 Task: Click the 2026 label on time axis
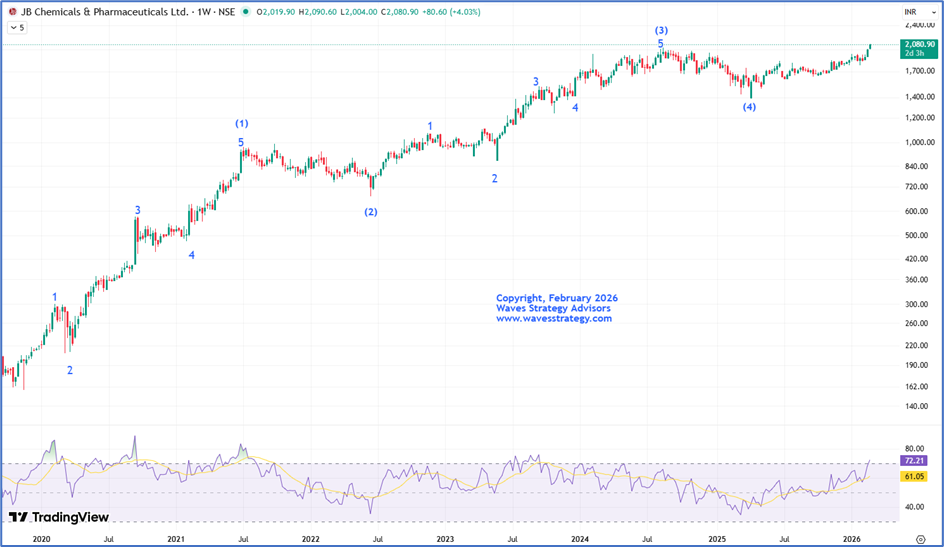852,539
